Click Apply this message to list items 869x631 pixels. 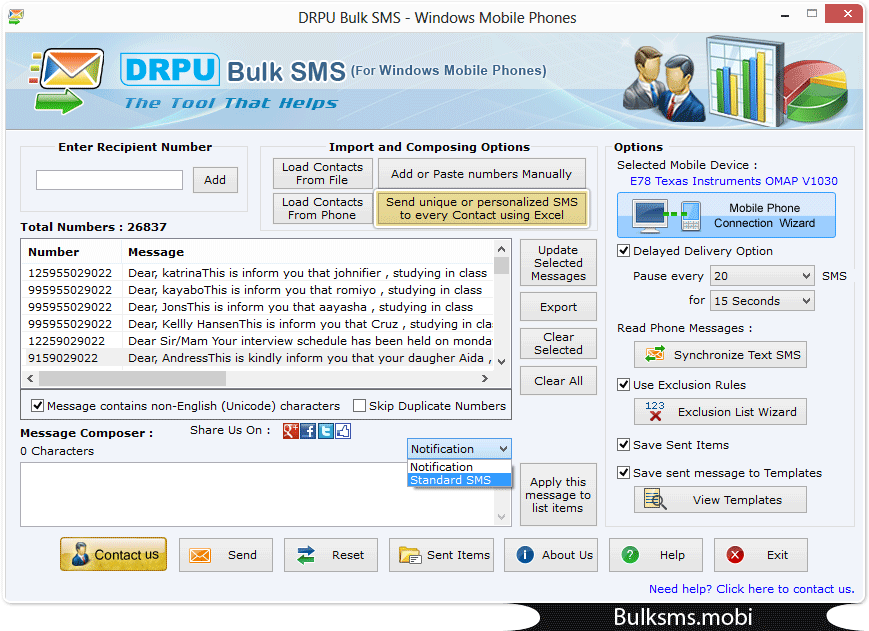click(558, 495)
